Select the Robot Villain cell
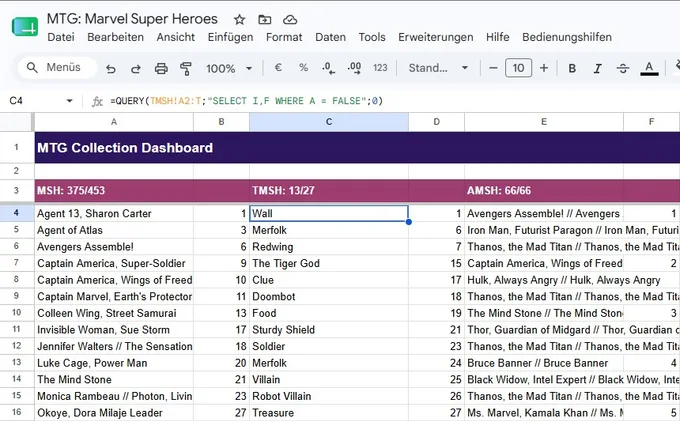 (x=329, y=396)
